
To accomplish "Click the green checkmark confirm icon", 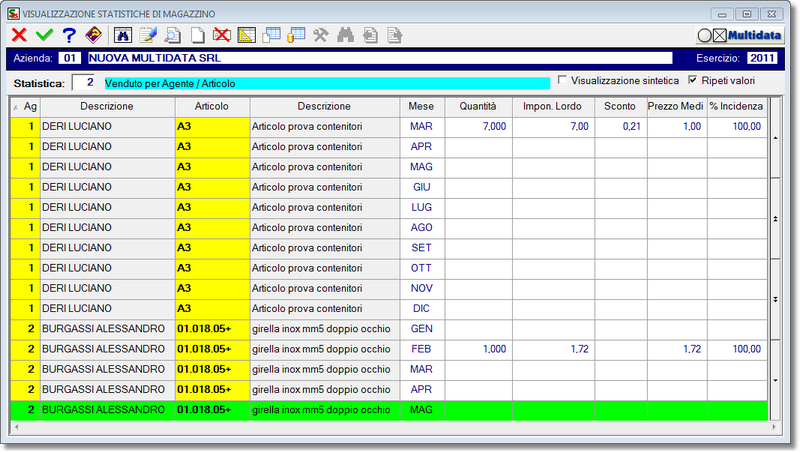I will (x=44, y=35).
